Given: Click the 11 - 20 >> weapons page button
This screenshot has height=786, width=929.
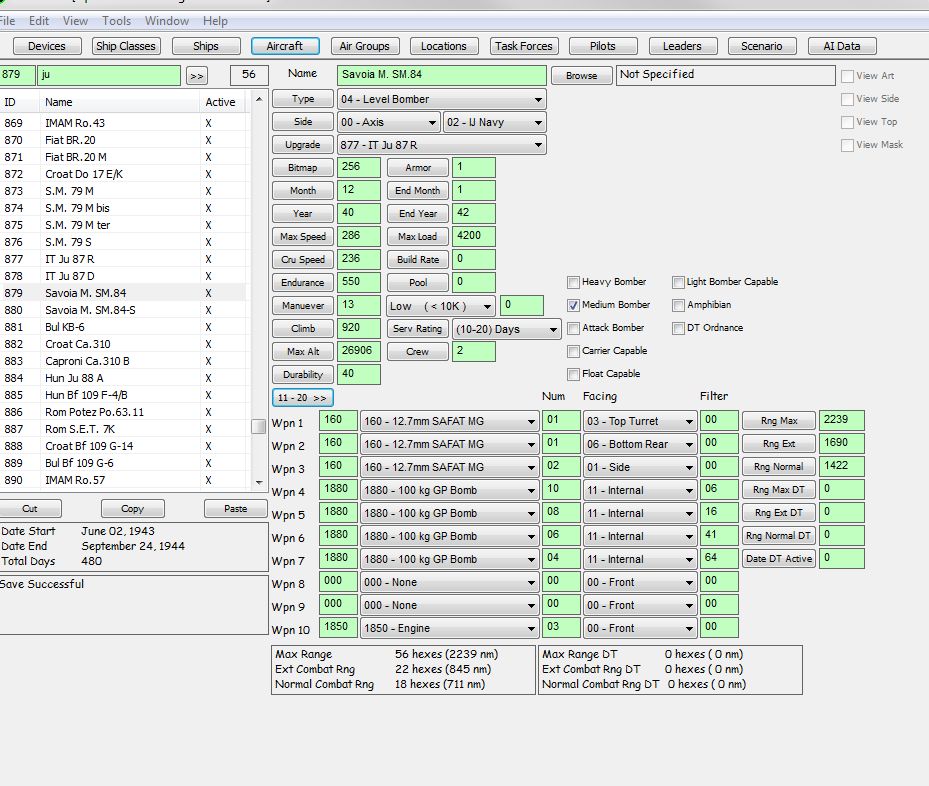Looking at the screenshot, I should click(x=303, y=397).
